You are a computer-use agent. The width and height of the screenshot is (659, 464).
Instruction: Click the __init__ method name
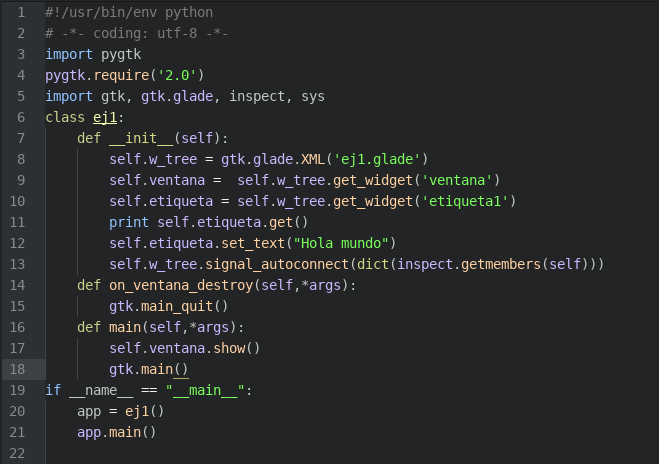(x=141, y=138)
